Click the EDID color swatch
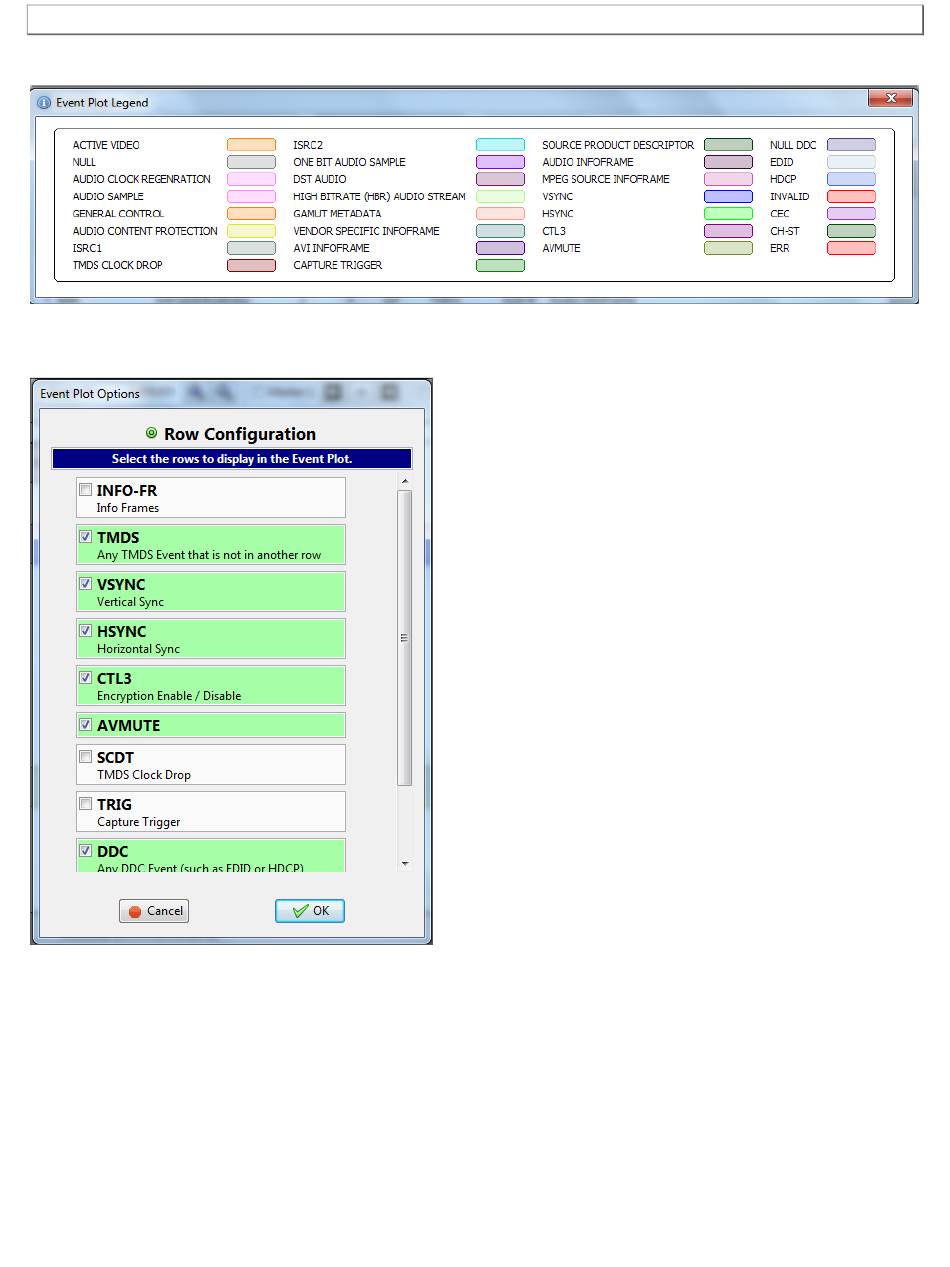The width and height of the screenshot is (950, 1267). 851,162
